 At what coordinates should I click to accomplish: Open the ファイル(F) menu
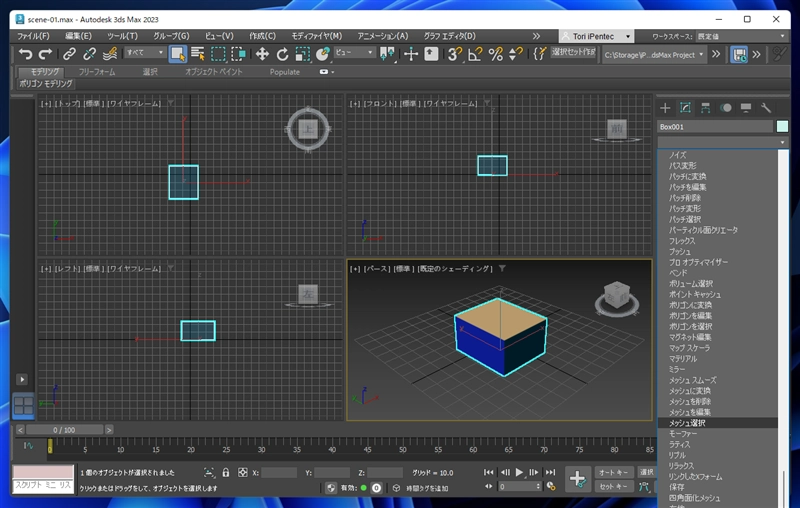point(33,36)
